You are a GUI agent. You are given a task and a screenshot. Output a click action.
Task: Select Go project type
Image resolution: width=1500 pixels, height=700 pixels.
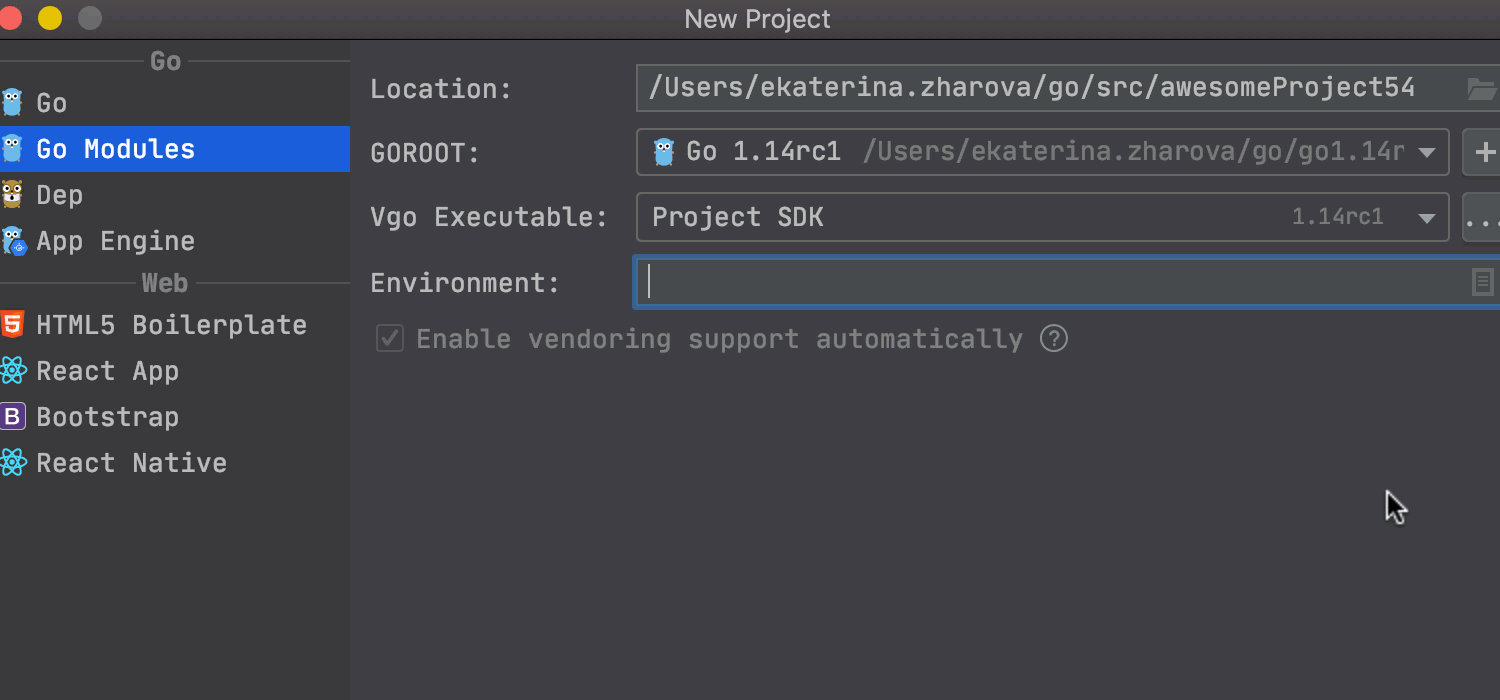[175, 102]
